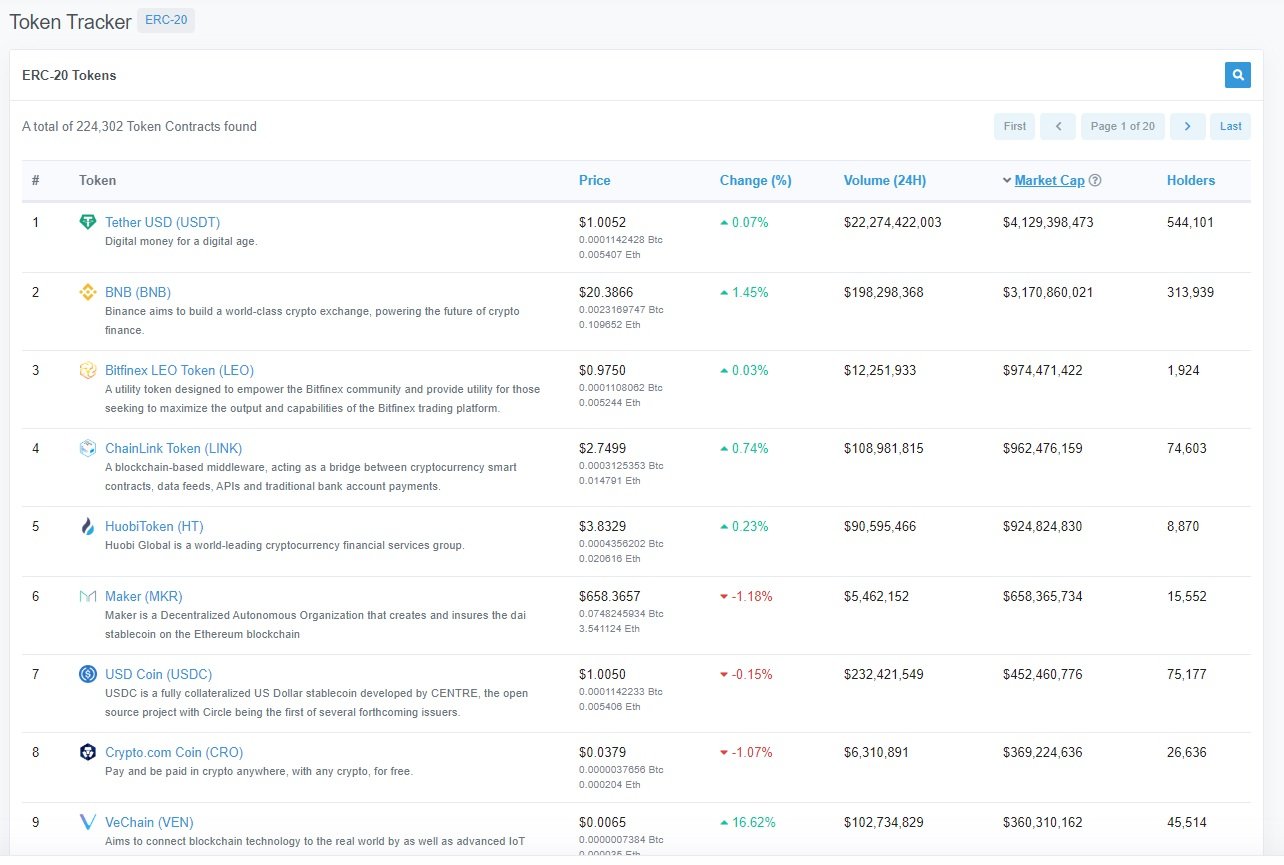Click the USD Coin logo icon
Screen dimensions: 1284x865
[x=88, y=674]
